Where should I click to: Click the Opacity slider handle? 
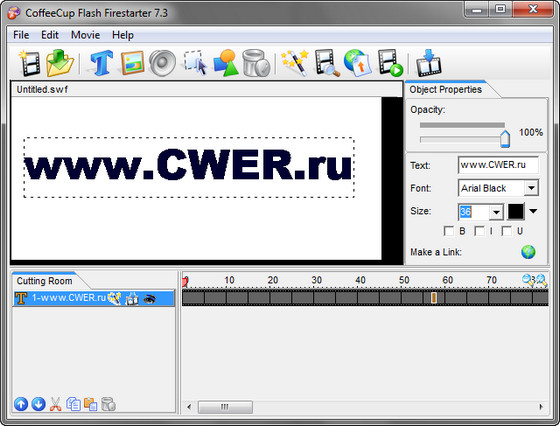pyautogui.click(x=505, y=139)
